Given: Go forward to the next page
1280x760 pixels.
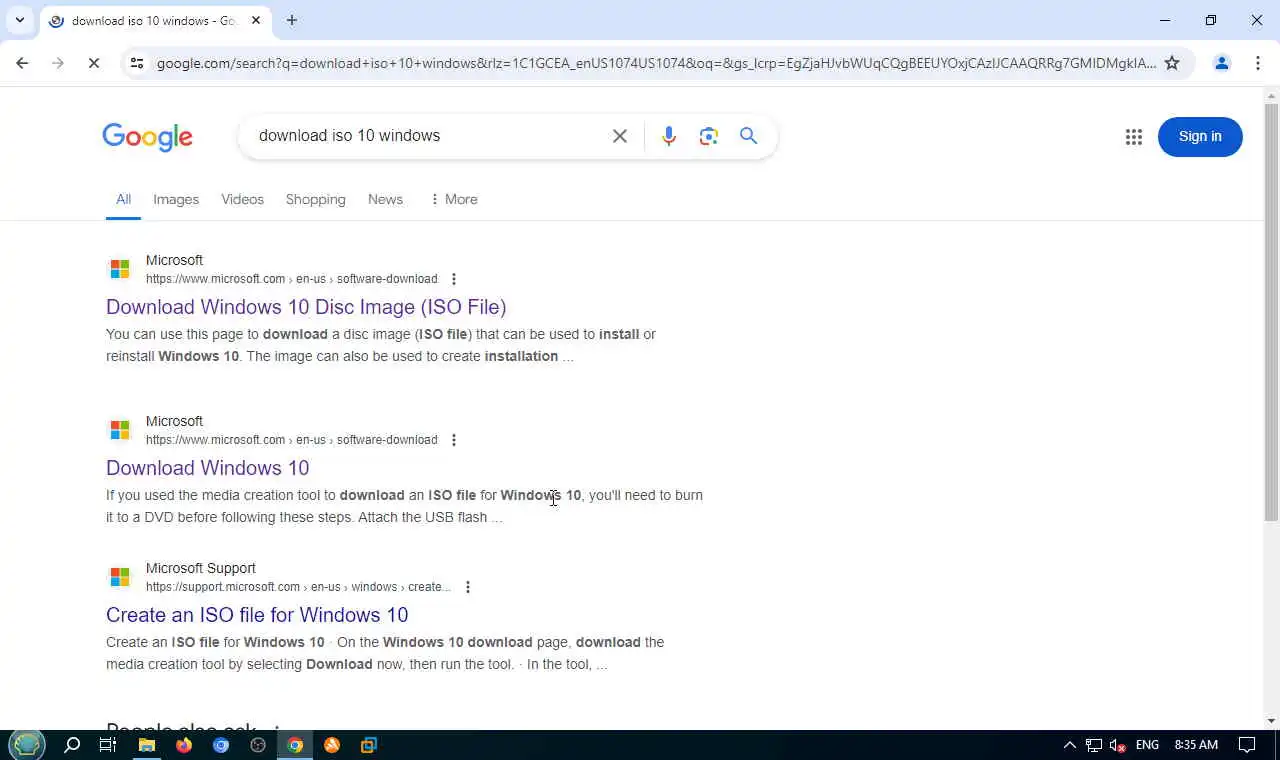Looking at the screenshot, I should coord(58,63).
